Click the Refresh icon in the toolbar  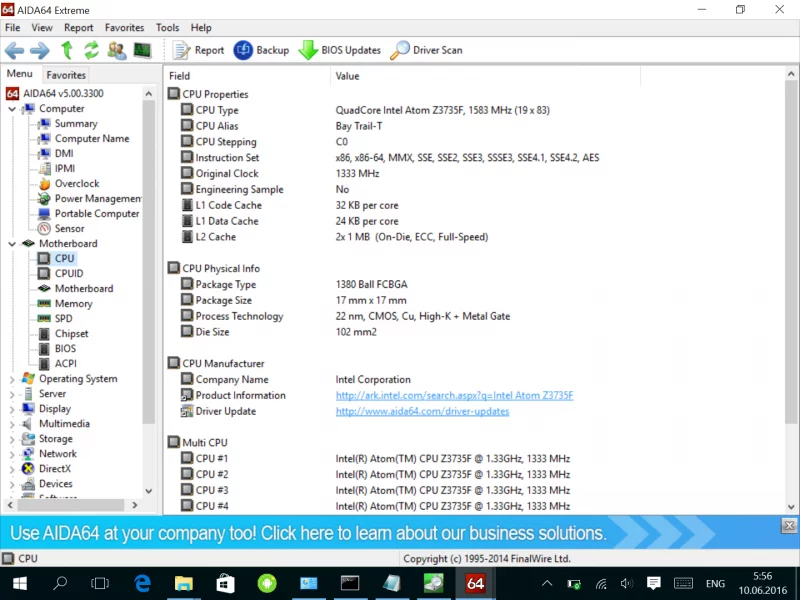point(91,50)
